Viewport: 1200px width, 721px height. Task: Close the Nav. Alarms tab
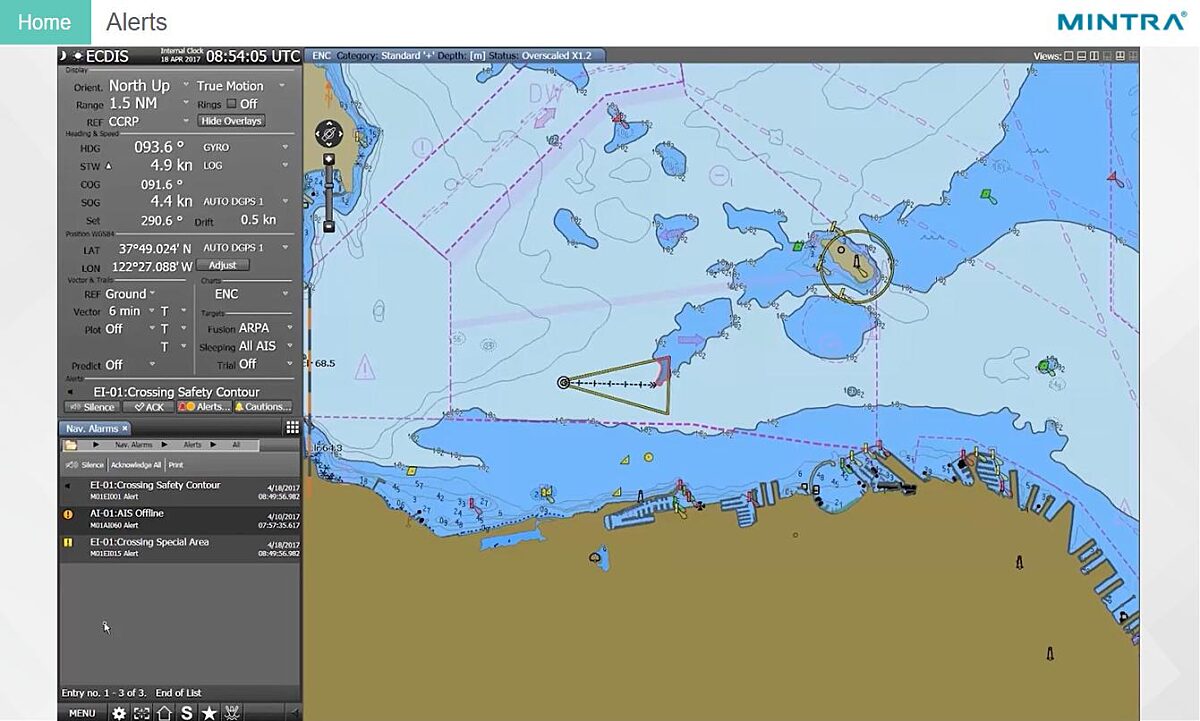pos(125,428)
